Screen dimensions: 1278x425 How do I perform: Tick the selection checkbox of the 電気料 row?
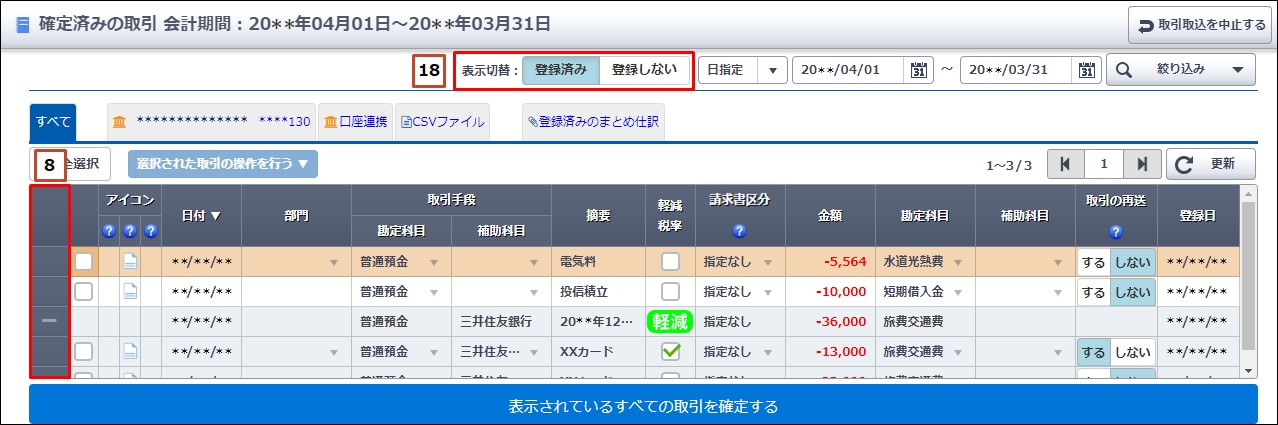tap(84, 262)
